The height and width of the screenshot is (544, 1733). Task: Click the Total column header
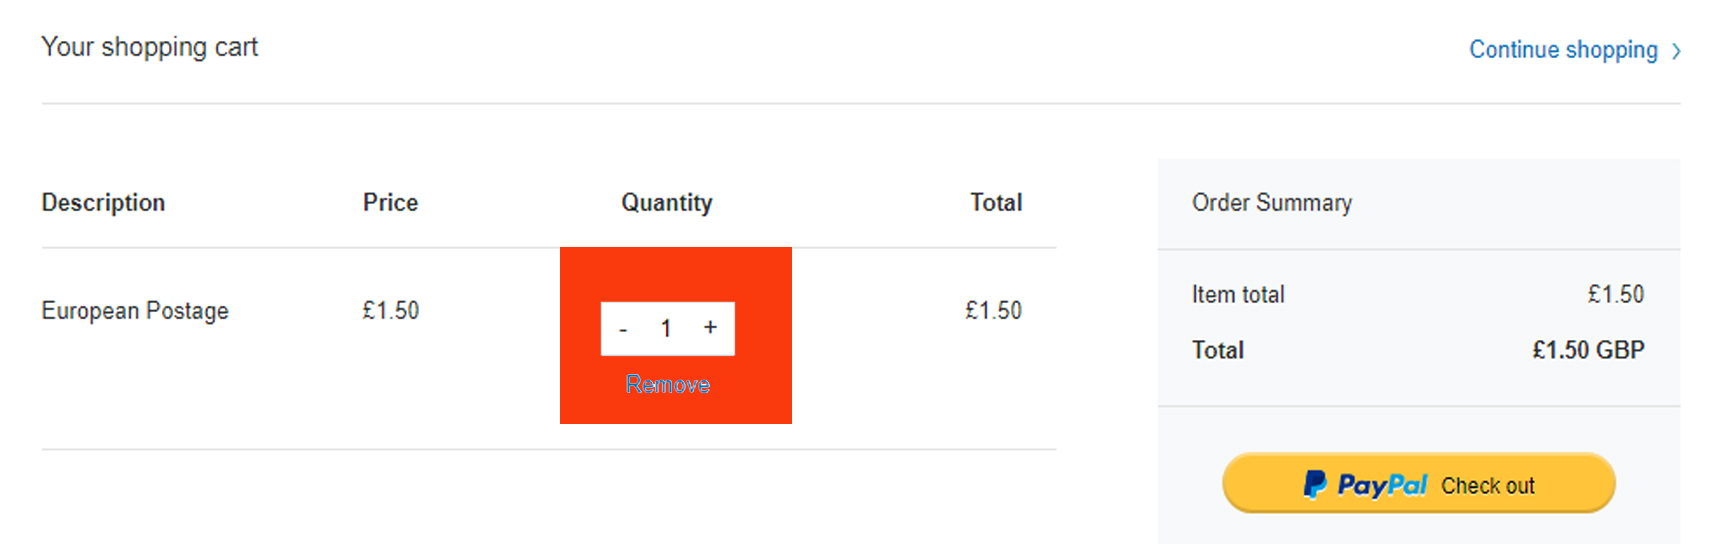click(996, 203)
